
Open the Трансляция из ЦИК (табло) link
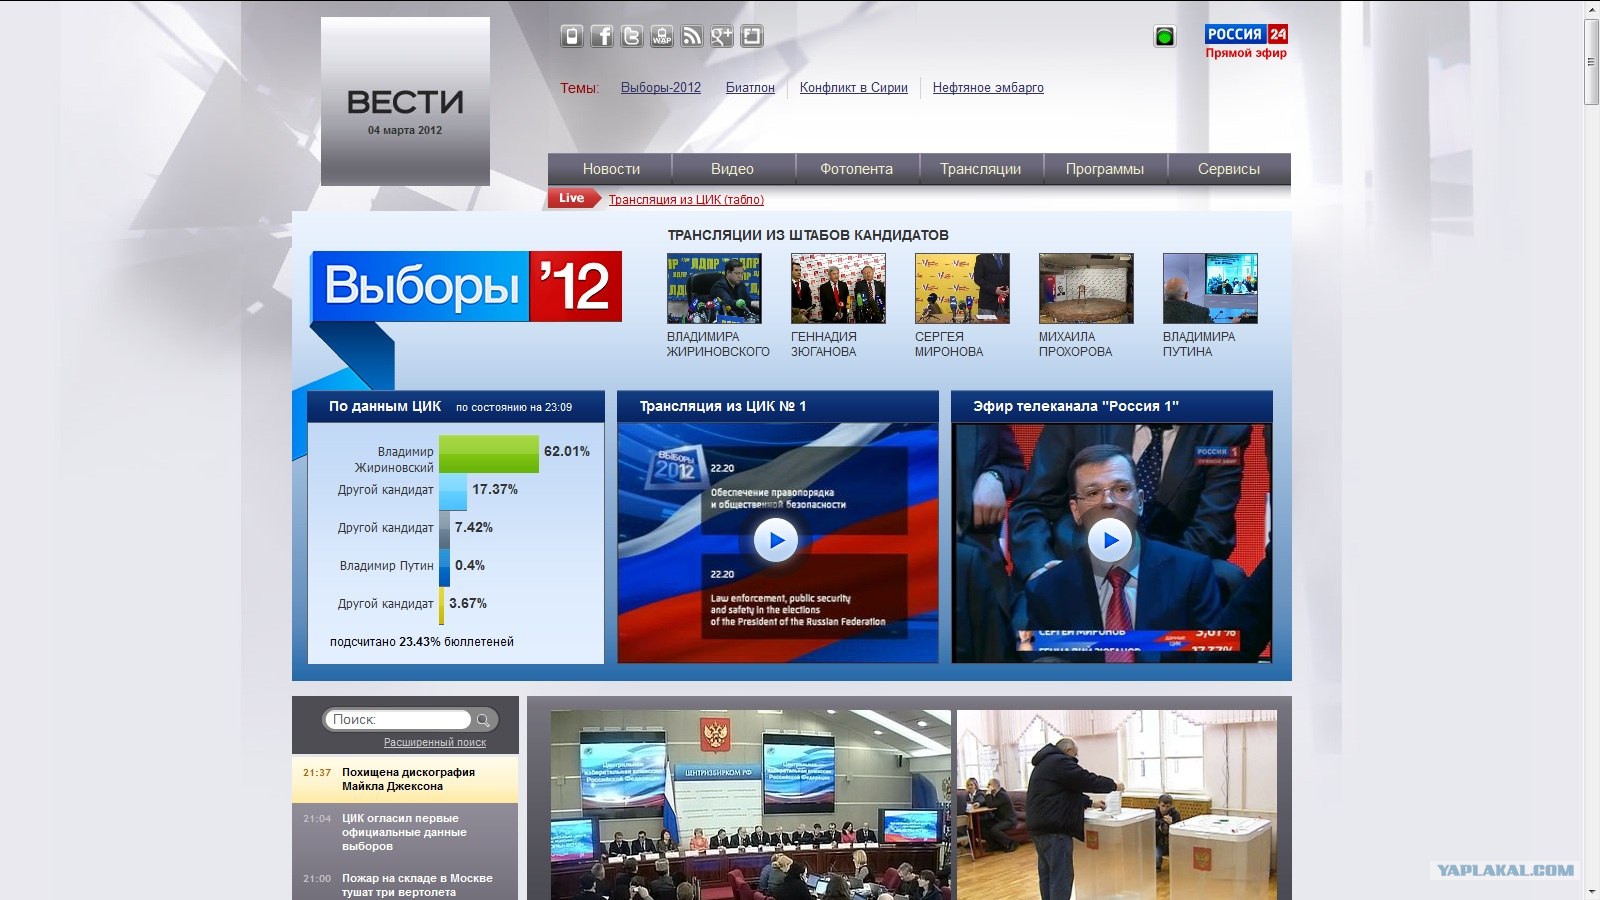[x=686, y=200]
